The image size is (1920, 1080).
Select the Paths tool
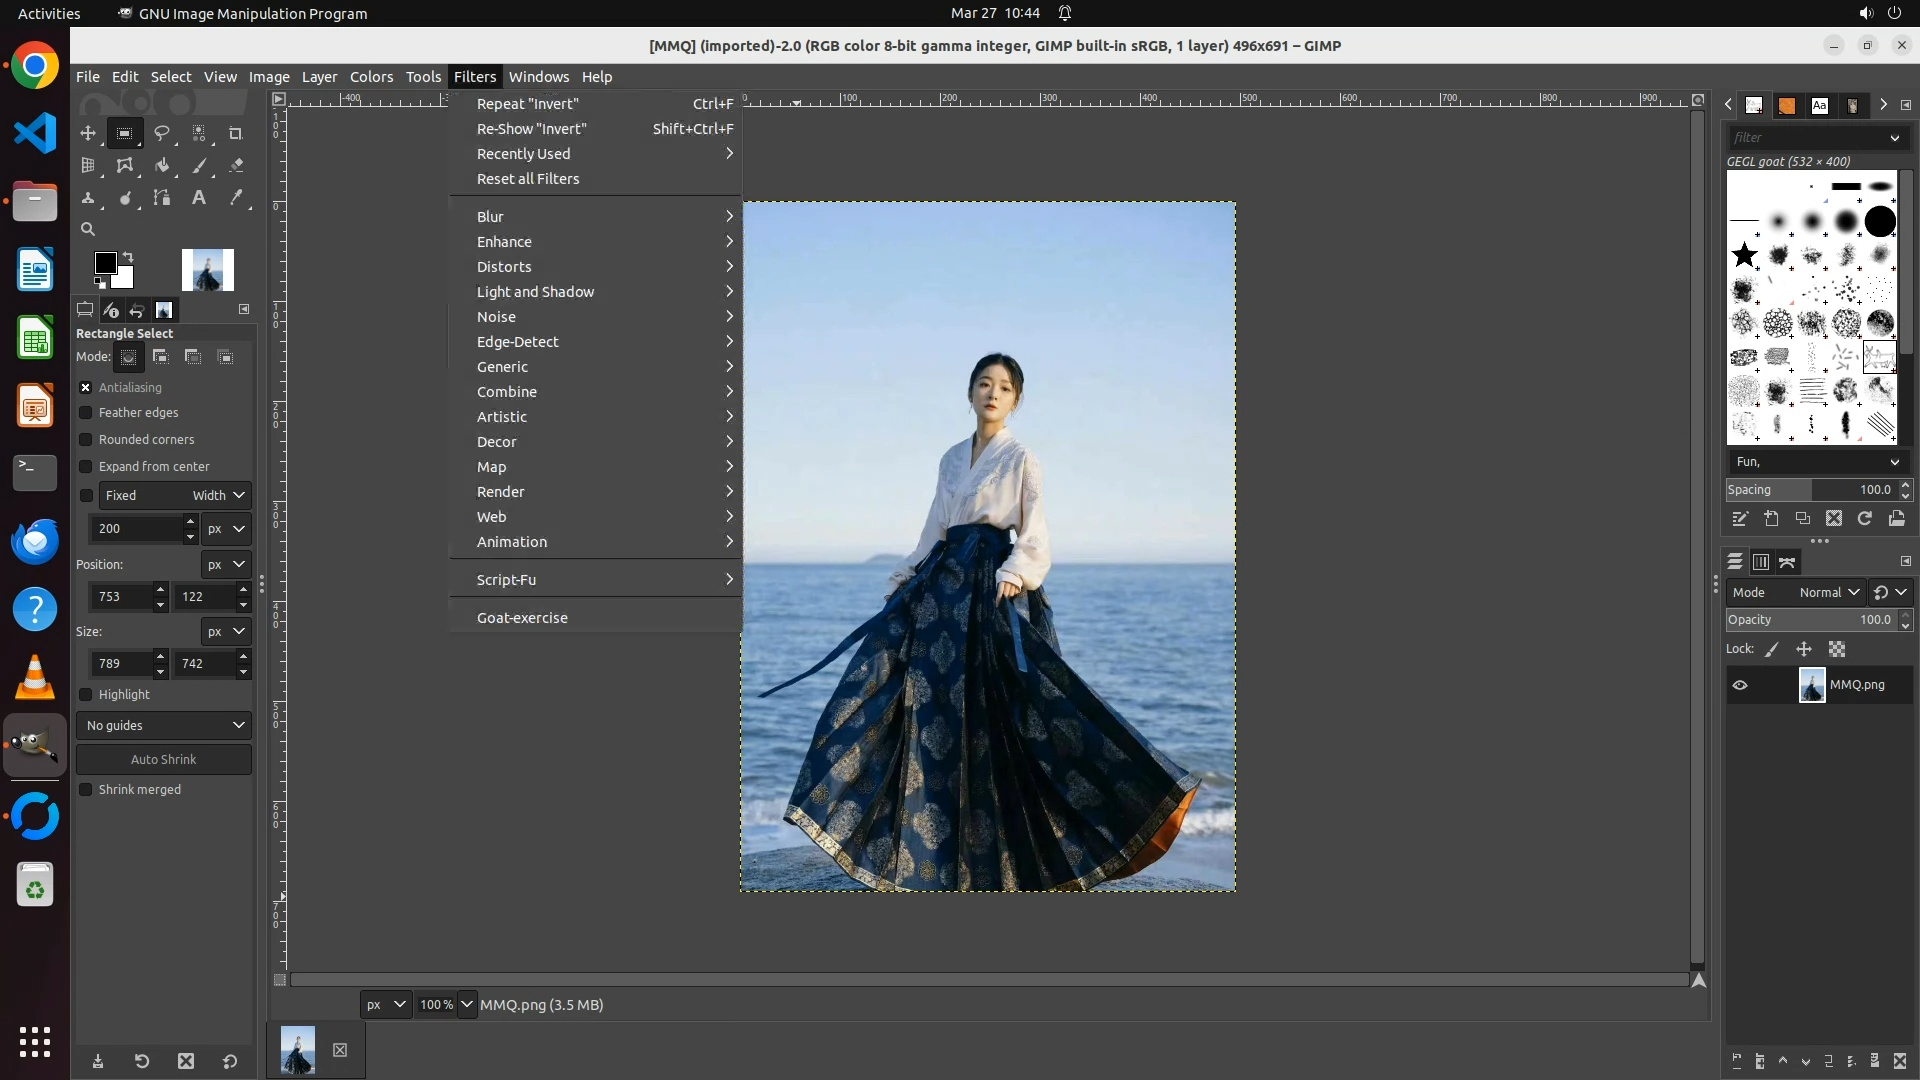(162, 198)
